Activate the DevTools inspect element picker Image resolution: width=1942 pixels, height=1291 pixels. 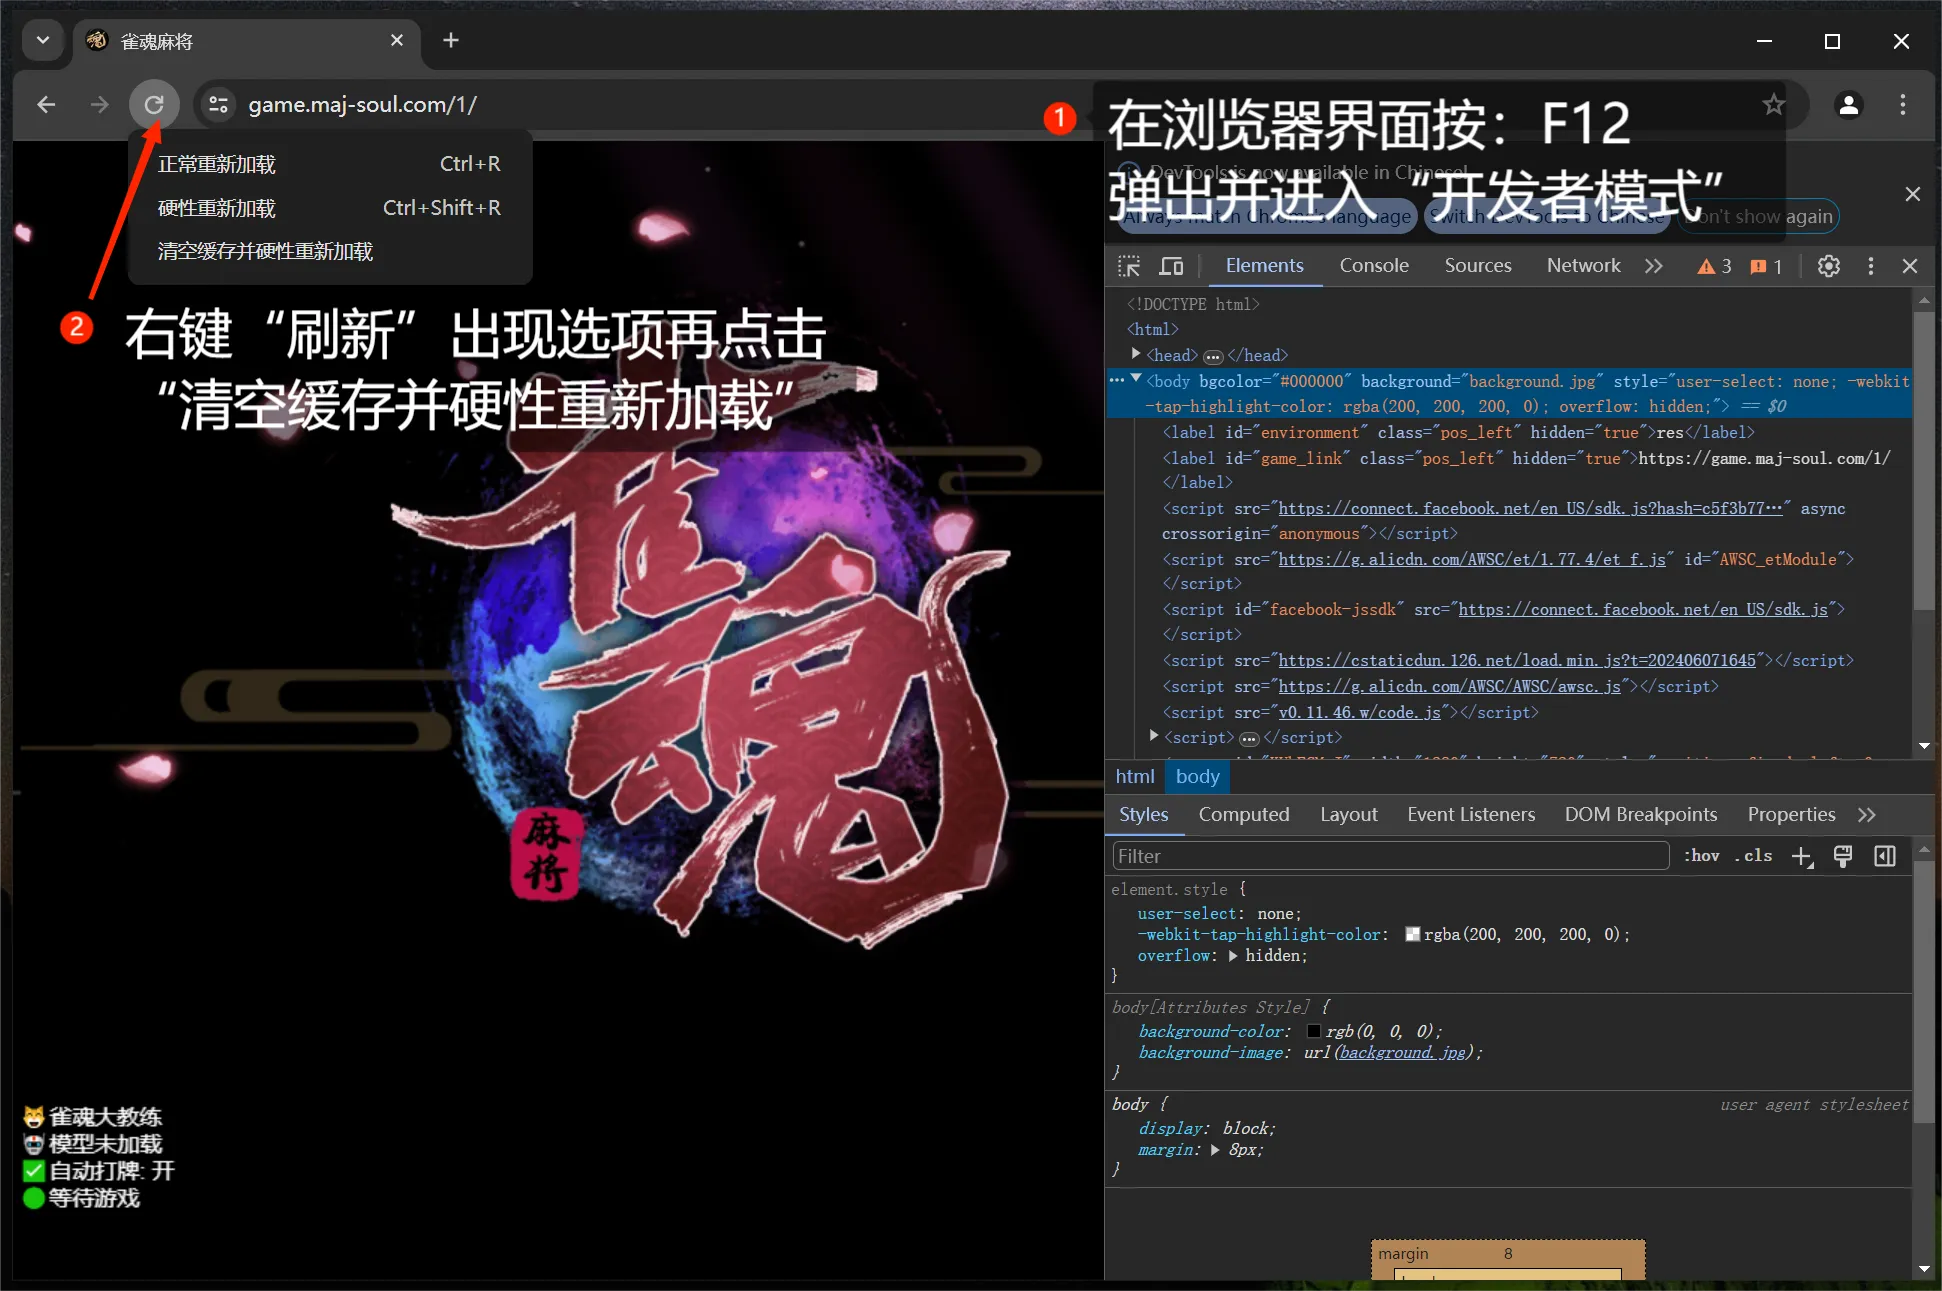[1129, 266]
